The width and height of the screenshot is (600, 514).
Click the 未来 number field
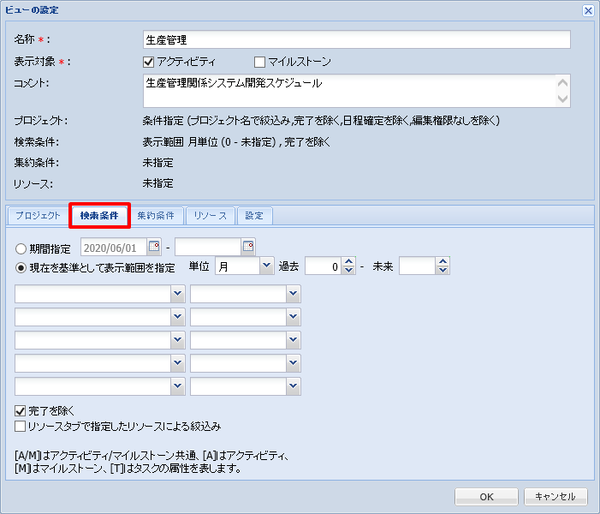[x=417, y=266]
